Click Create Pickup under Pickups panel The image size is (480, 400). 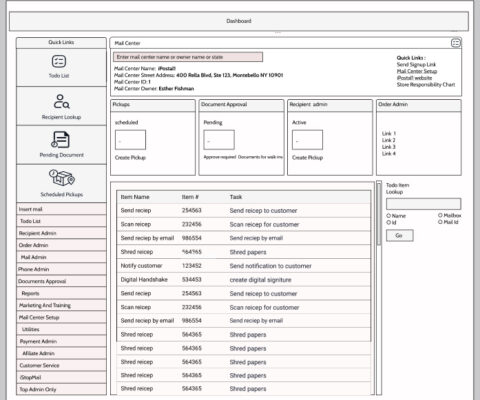130,158
